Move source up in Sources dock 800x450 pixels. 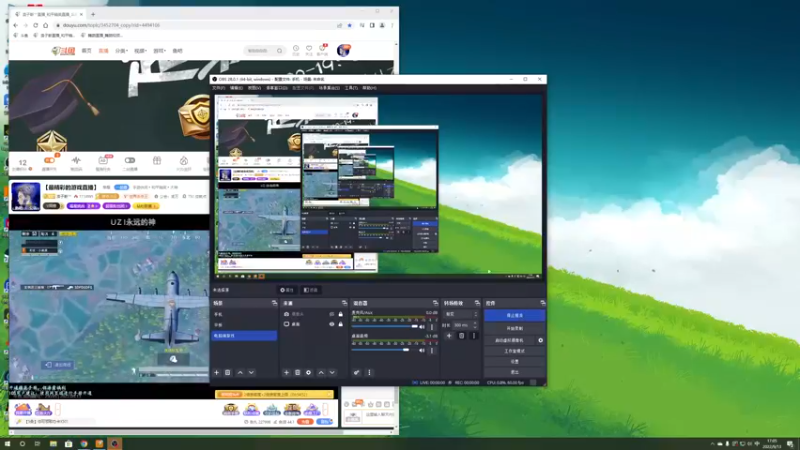point(321,372)
